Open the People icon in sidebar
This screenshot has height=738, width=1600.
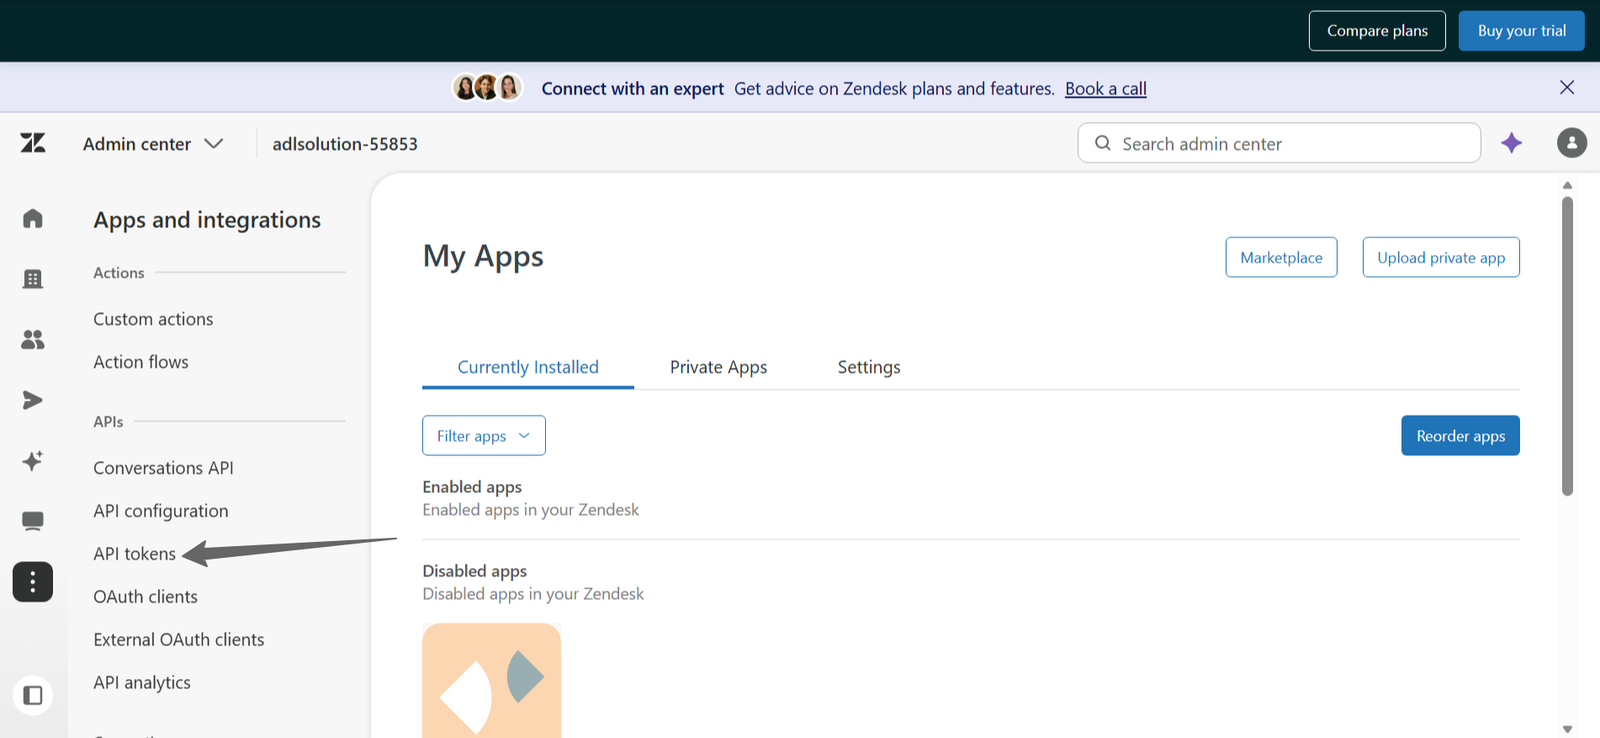[x=33, y=340]
